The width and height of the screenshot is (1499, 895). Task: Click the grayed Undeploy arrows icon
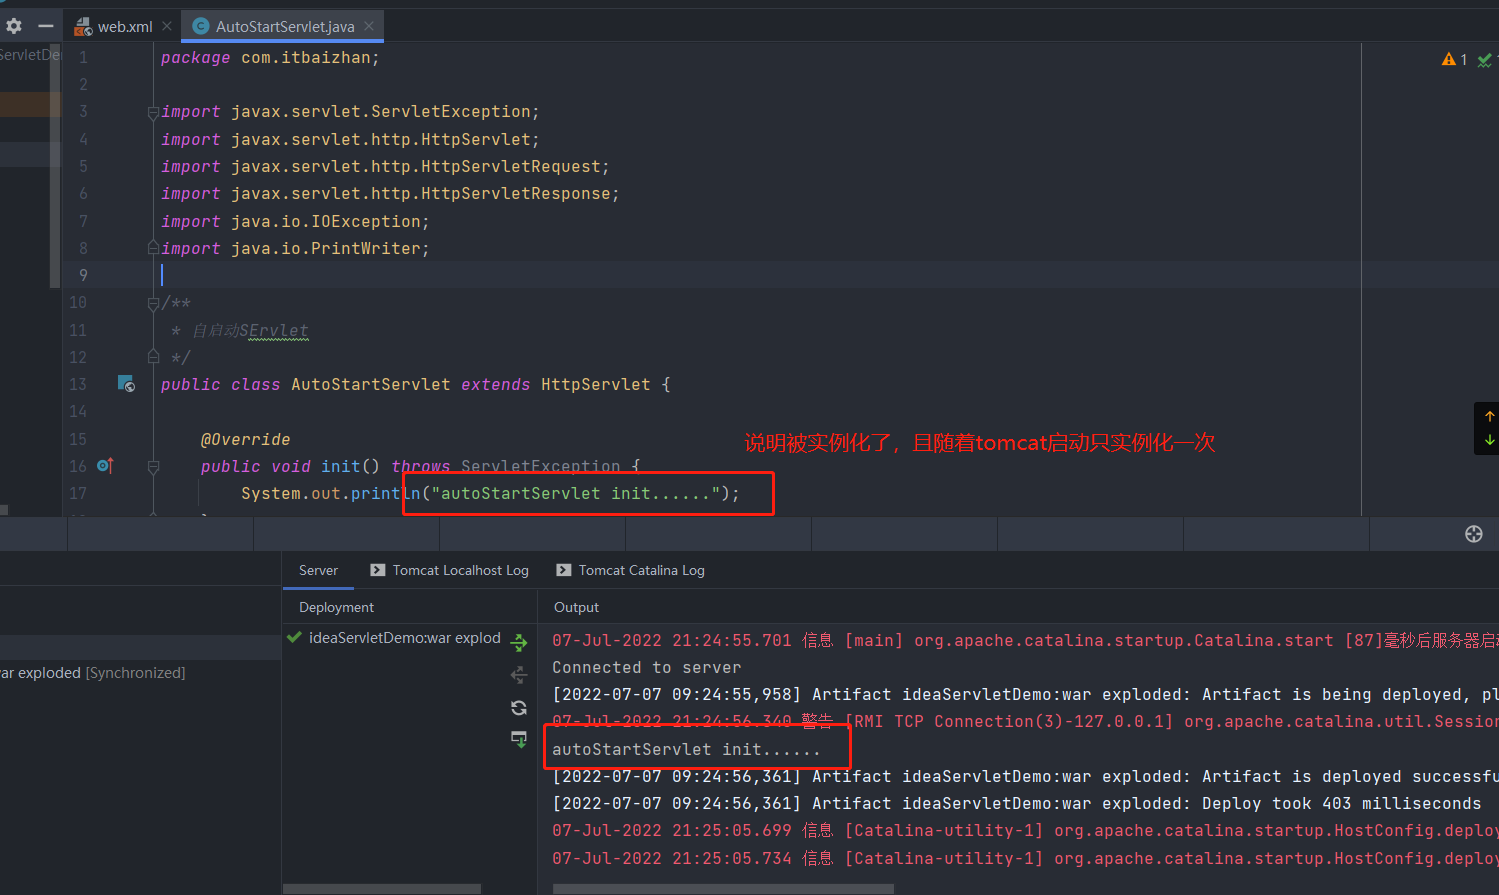(x=519, y=675)
